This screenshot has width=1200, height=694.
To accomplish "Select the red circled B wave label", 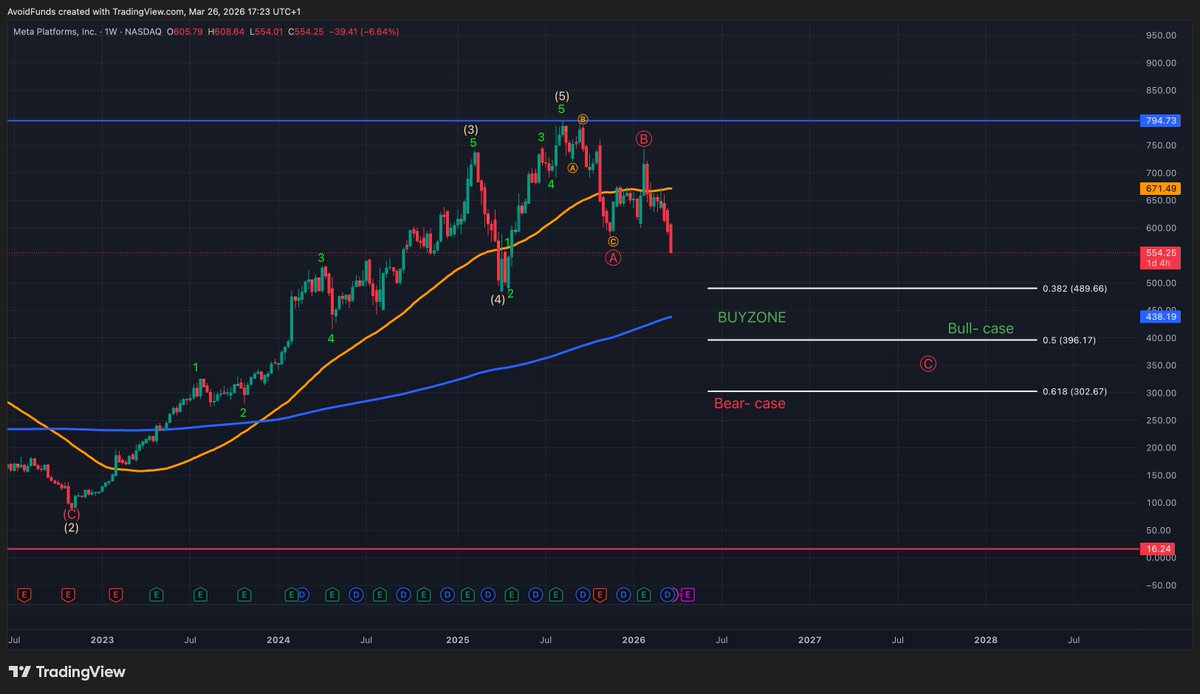I will click(x=645, y=138).
